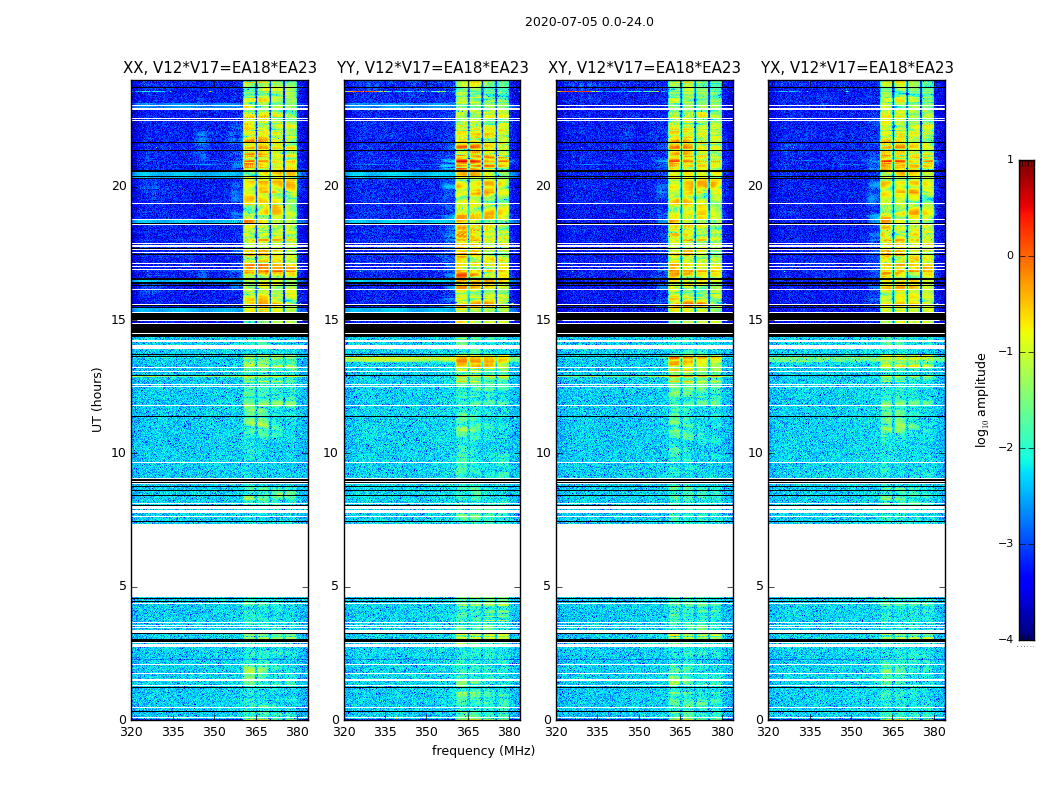
Task: Click the colorbar tick label −3
Action: tap(1007, 544)
